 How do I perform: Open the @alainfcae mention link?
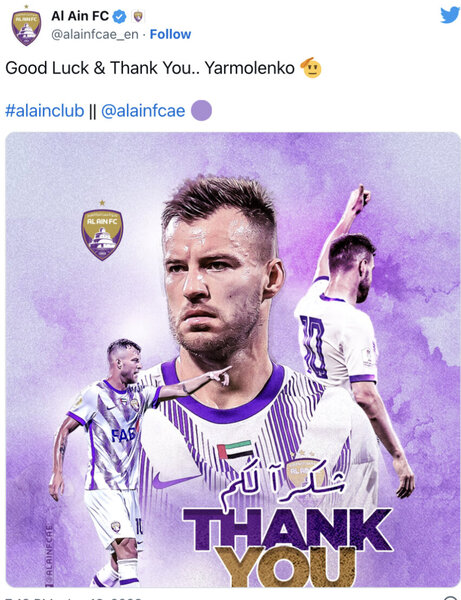[143, 111]
